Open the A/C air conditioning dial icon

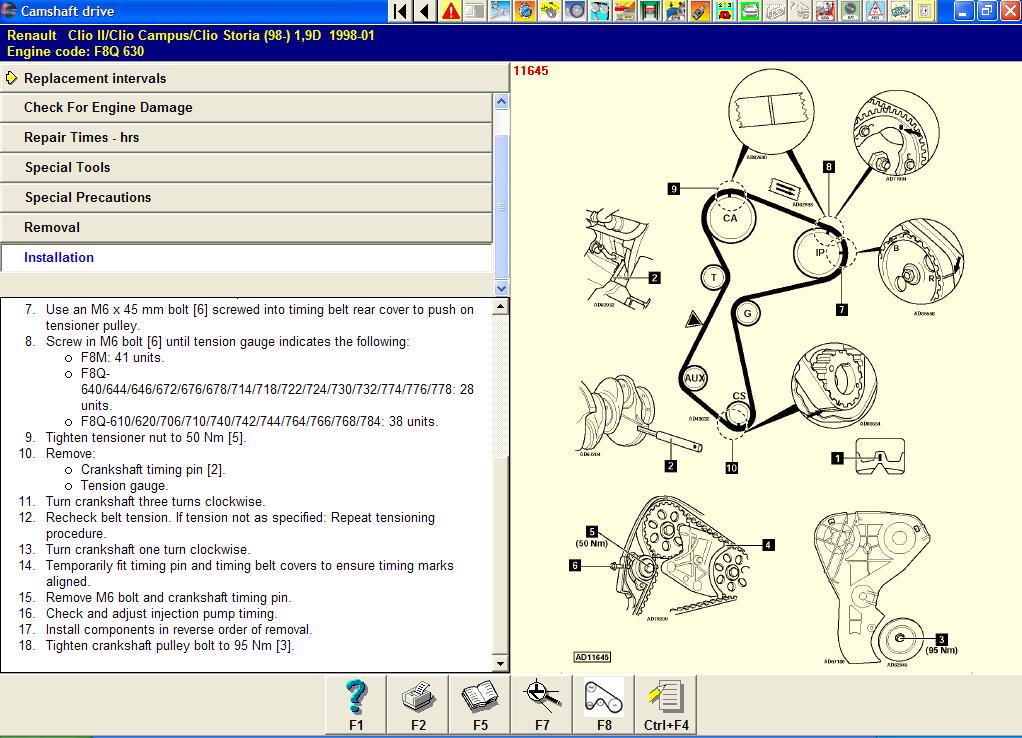click(850, 11)
